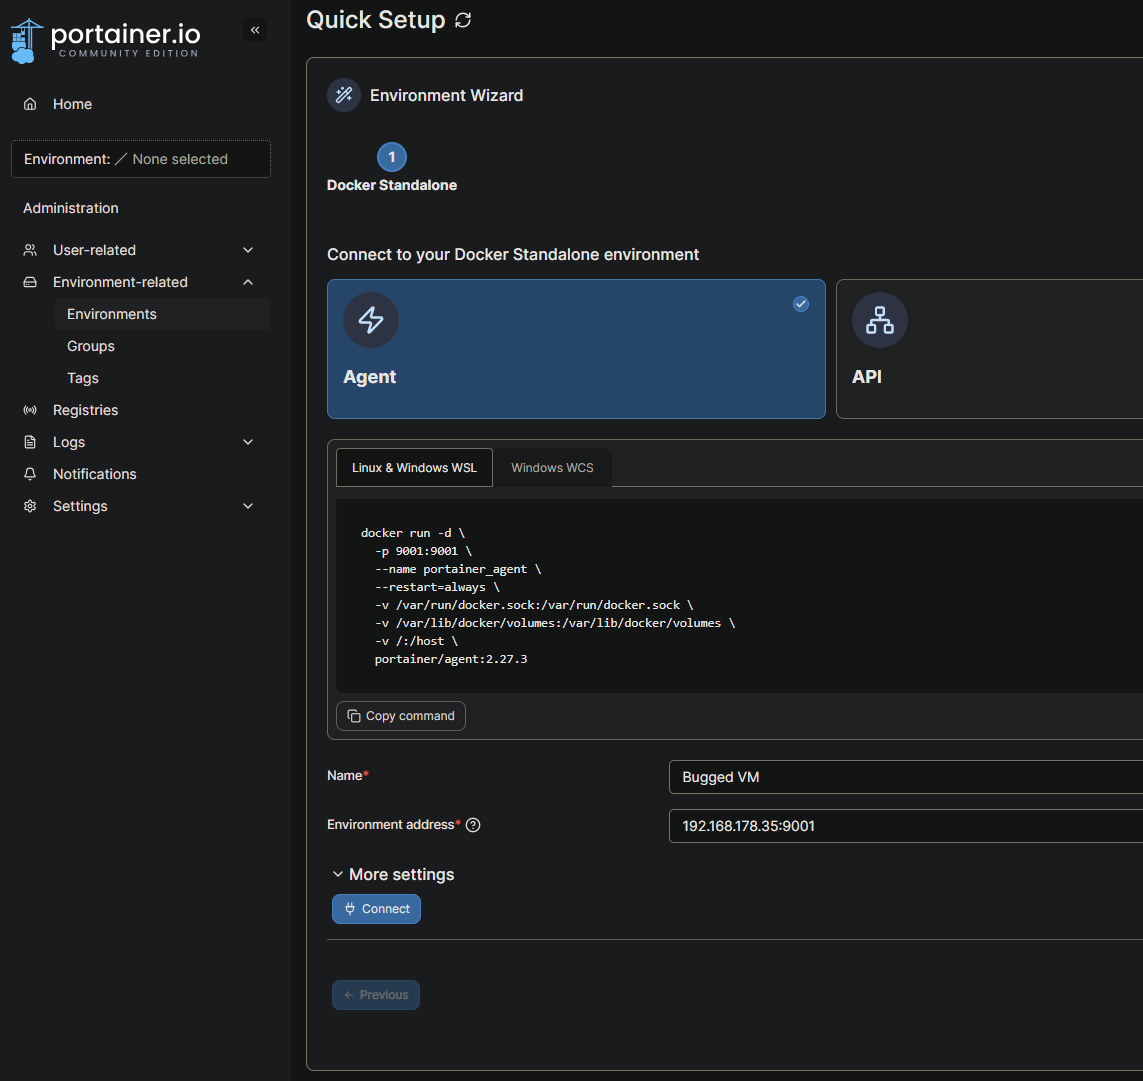Viewport: 1143px width, 1081px height.
Task: Click the Docker Standalone step label
Action: coord(392,185)
